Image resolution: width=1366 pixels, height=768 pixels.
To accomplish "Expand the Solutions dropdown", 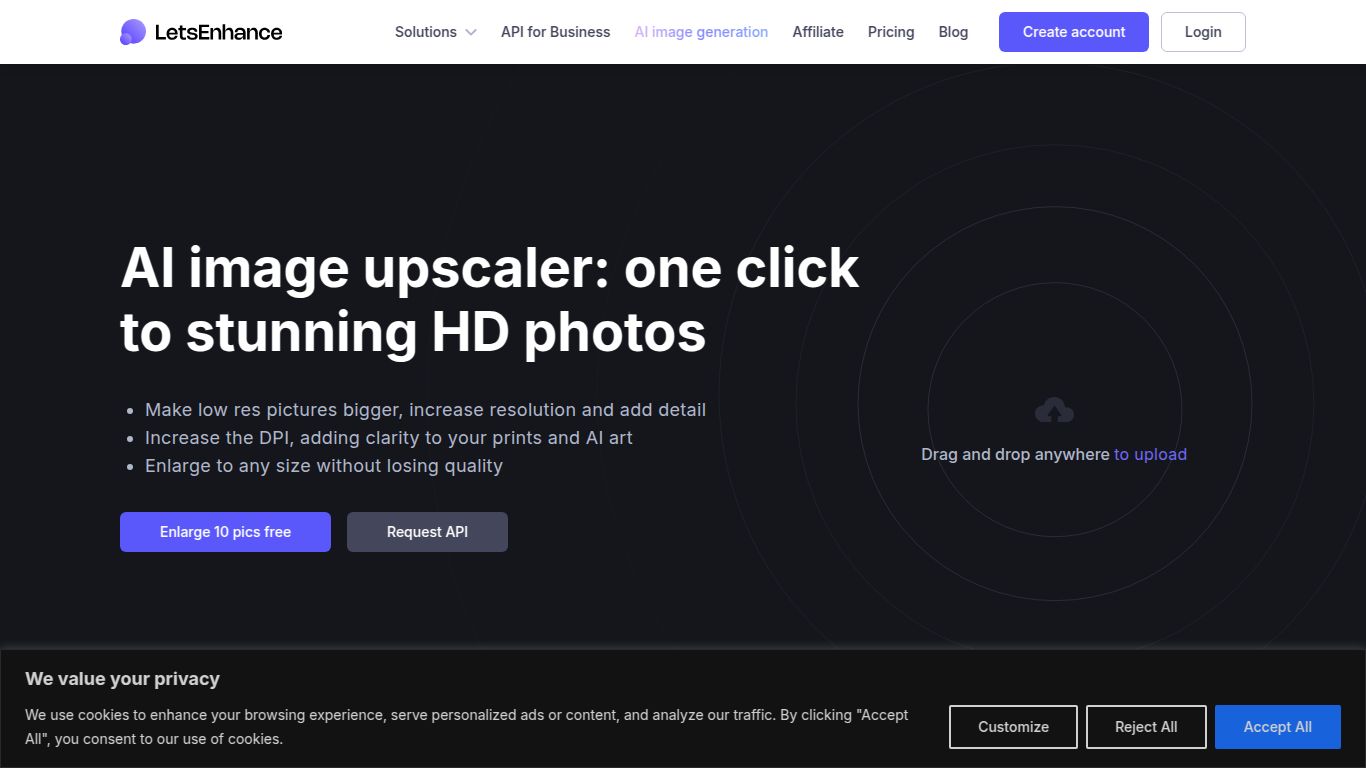I will click(425, 31).
